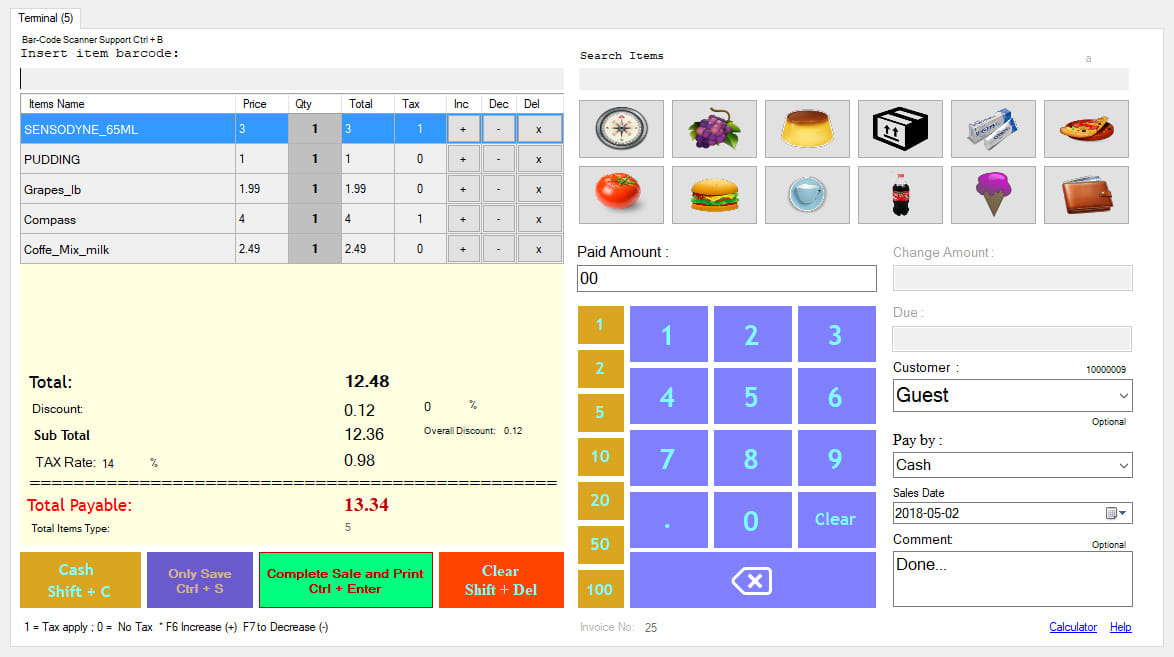The width and height of the screenshot is (1174, 657).
Task: Tap keypad digit 5
Action: click(752, 396)
